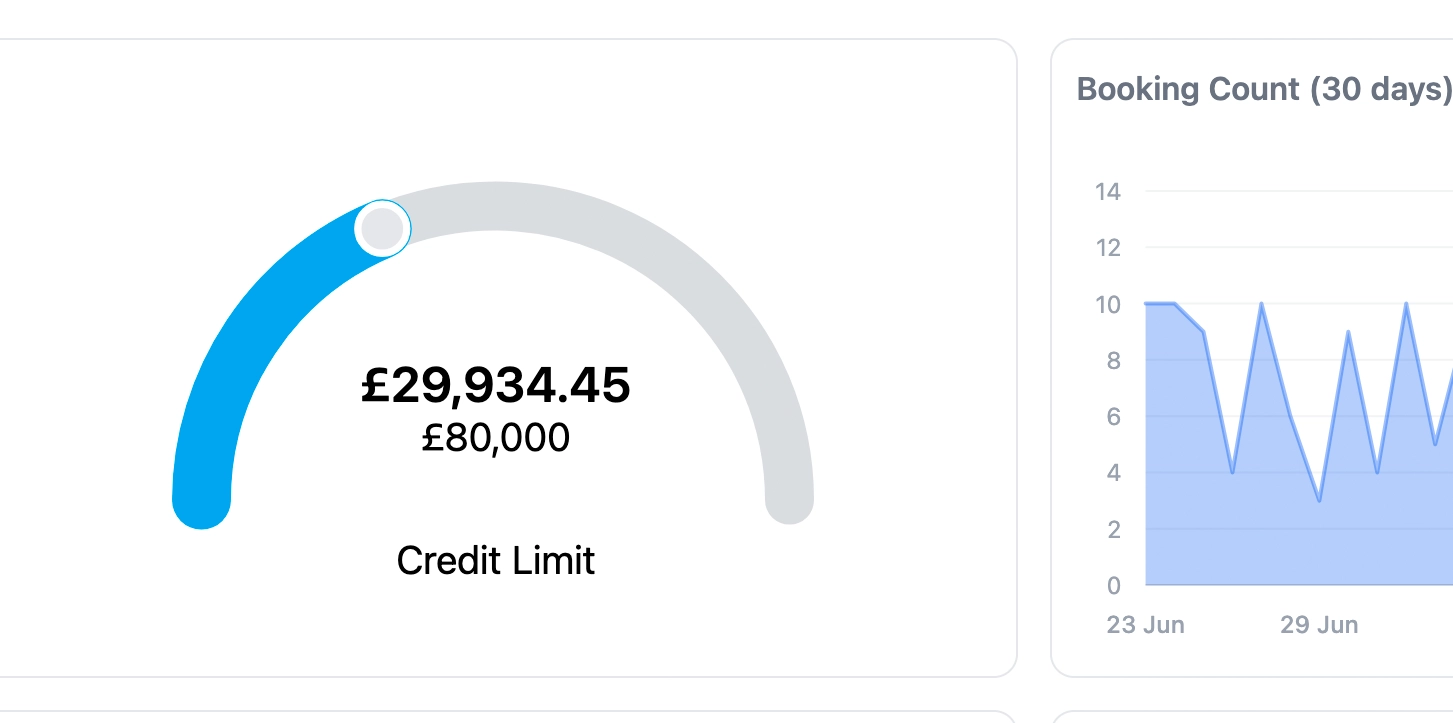Image resolution: width=1453 pixels, height=723 pixels.
Task: Click the circular handle on the credit gauge
Action: (x=383, y=228)
